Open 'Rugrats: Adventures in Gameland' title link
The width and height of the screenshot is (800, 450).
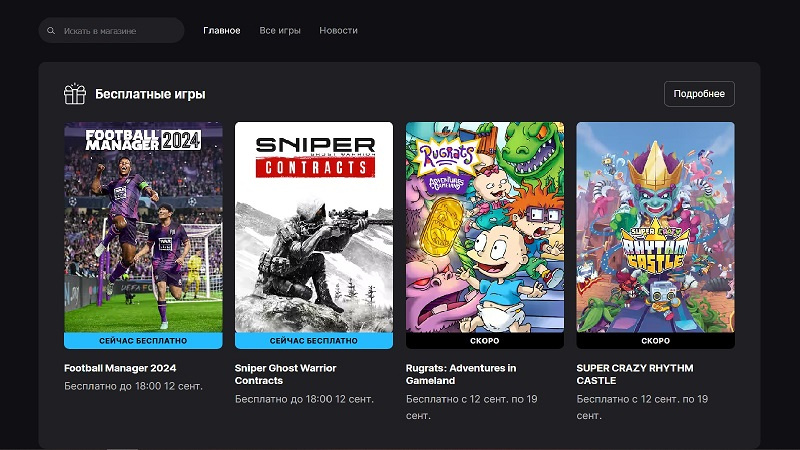(461, 374)
